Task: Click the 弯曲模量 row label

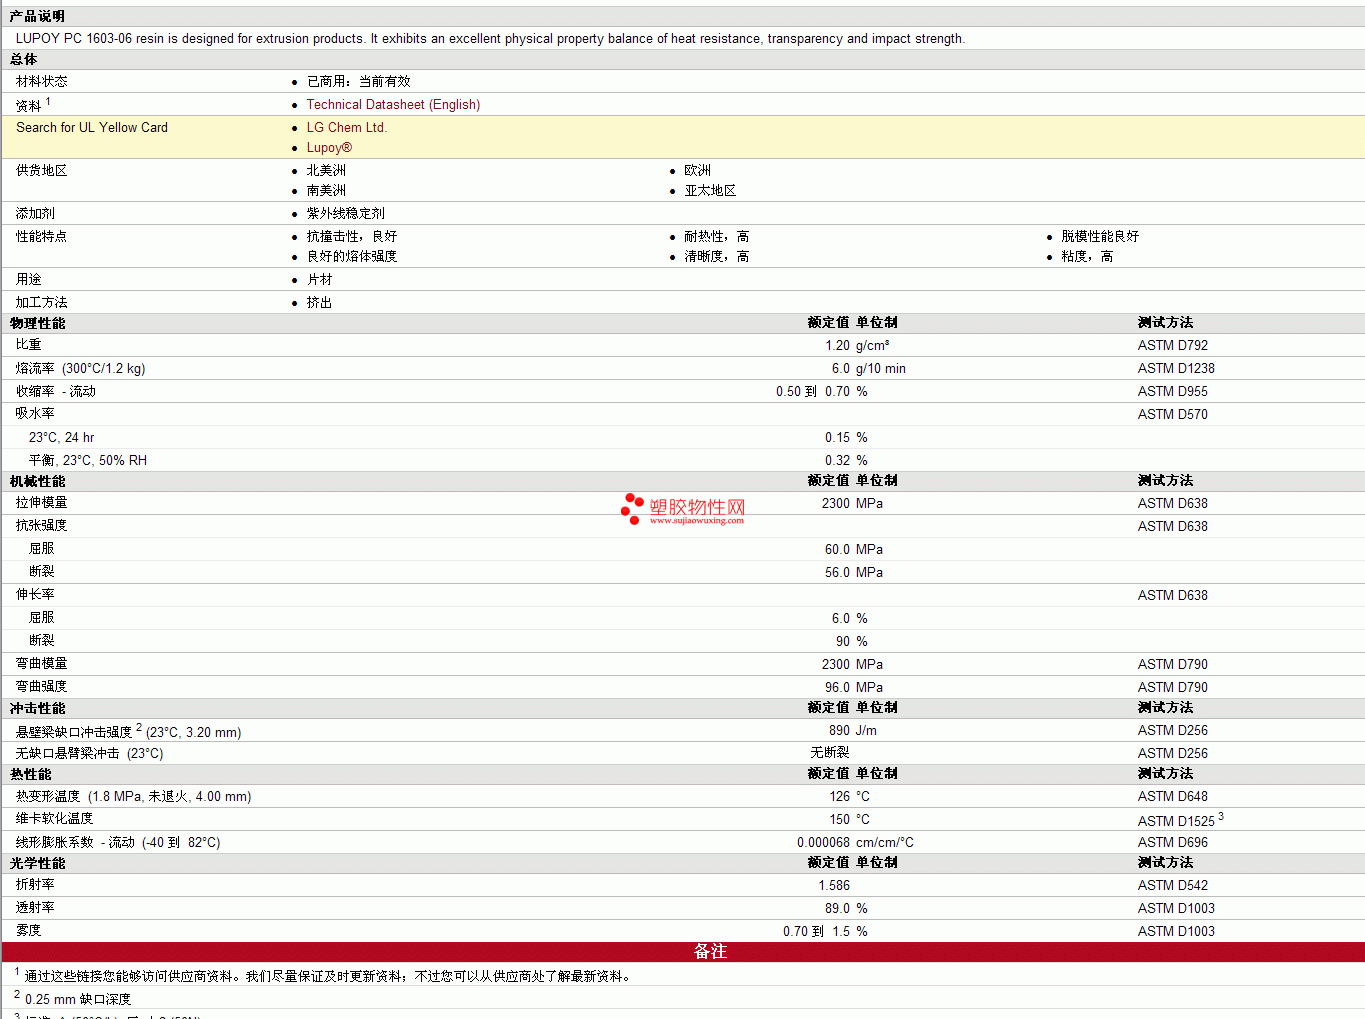Action: pyautogui.click(x=41, y=663)
